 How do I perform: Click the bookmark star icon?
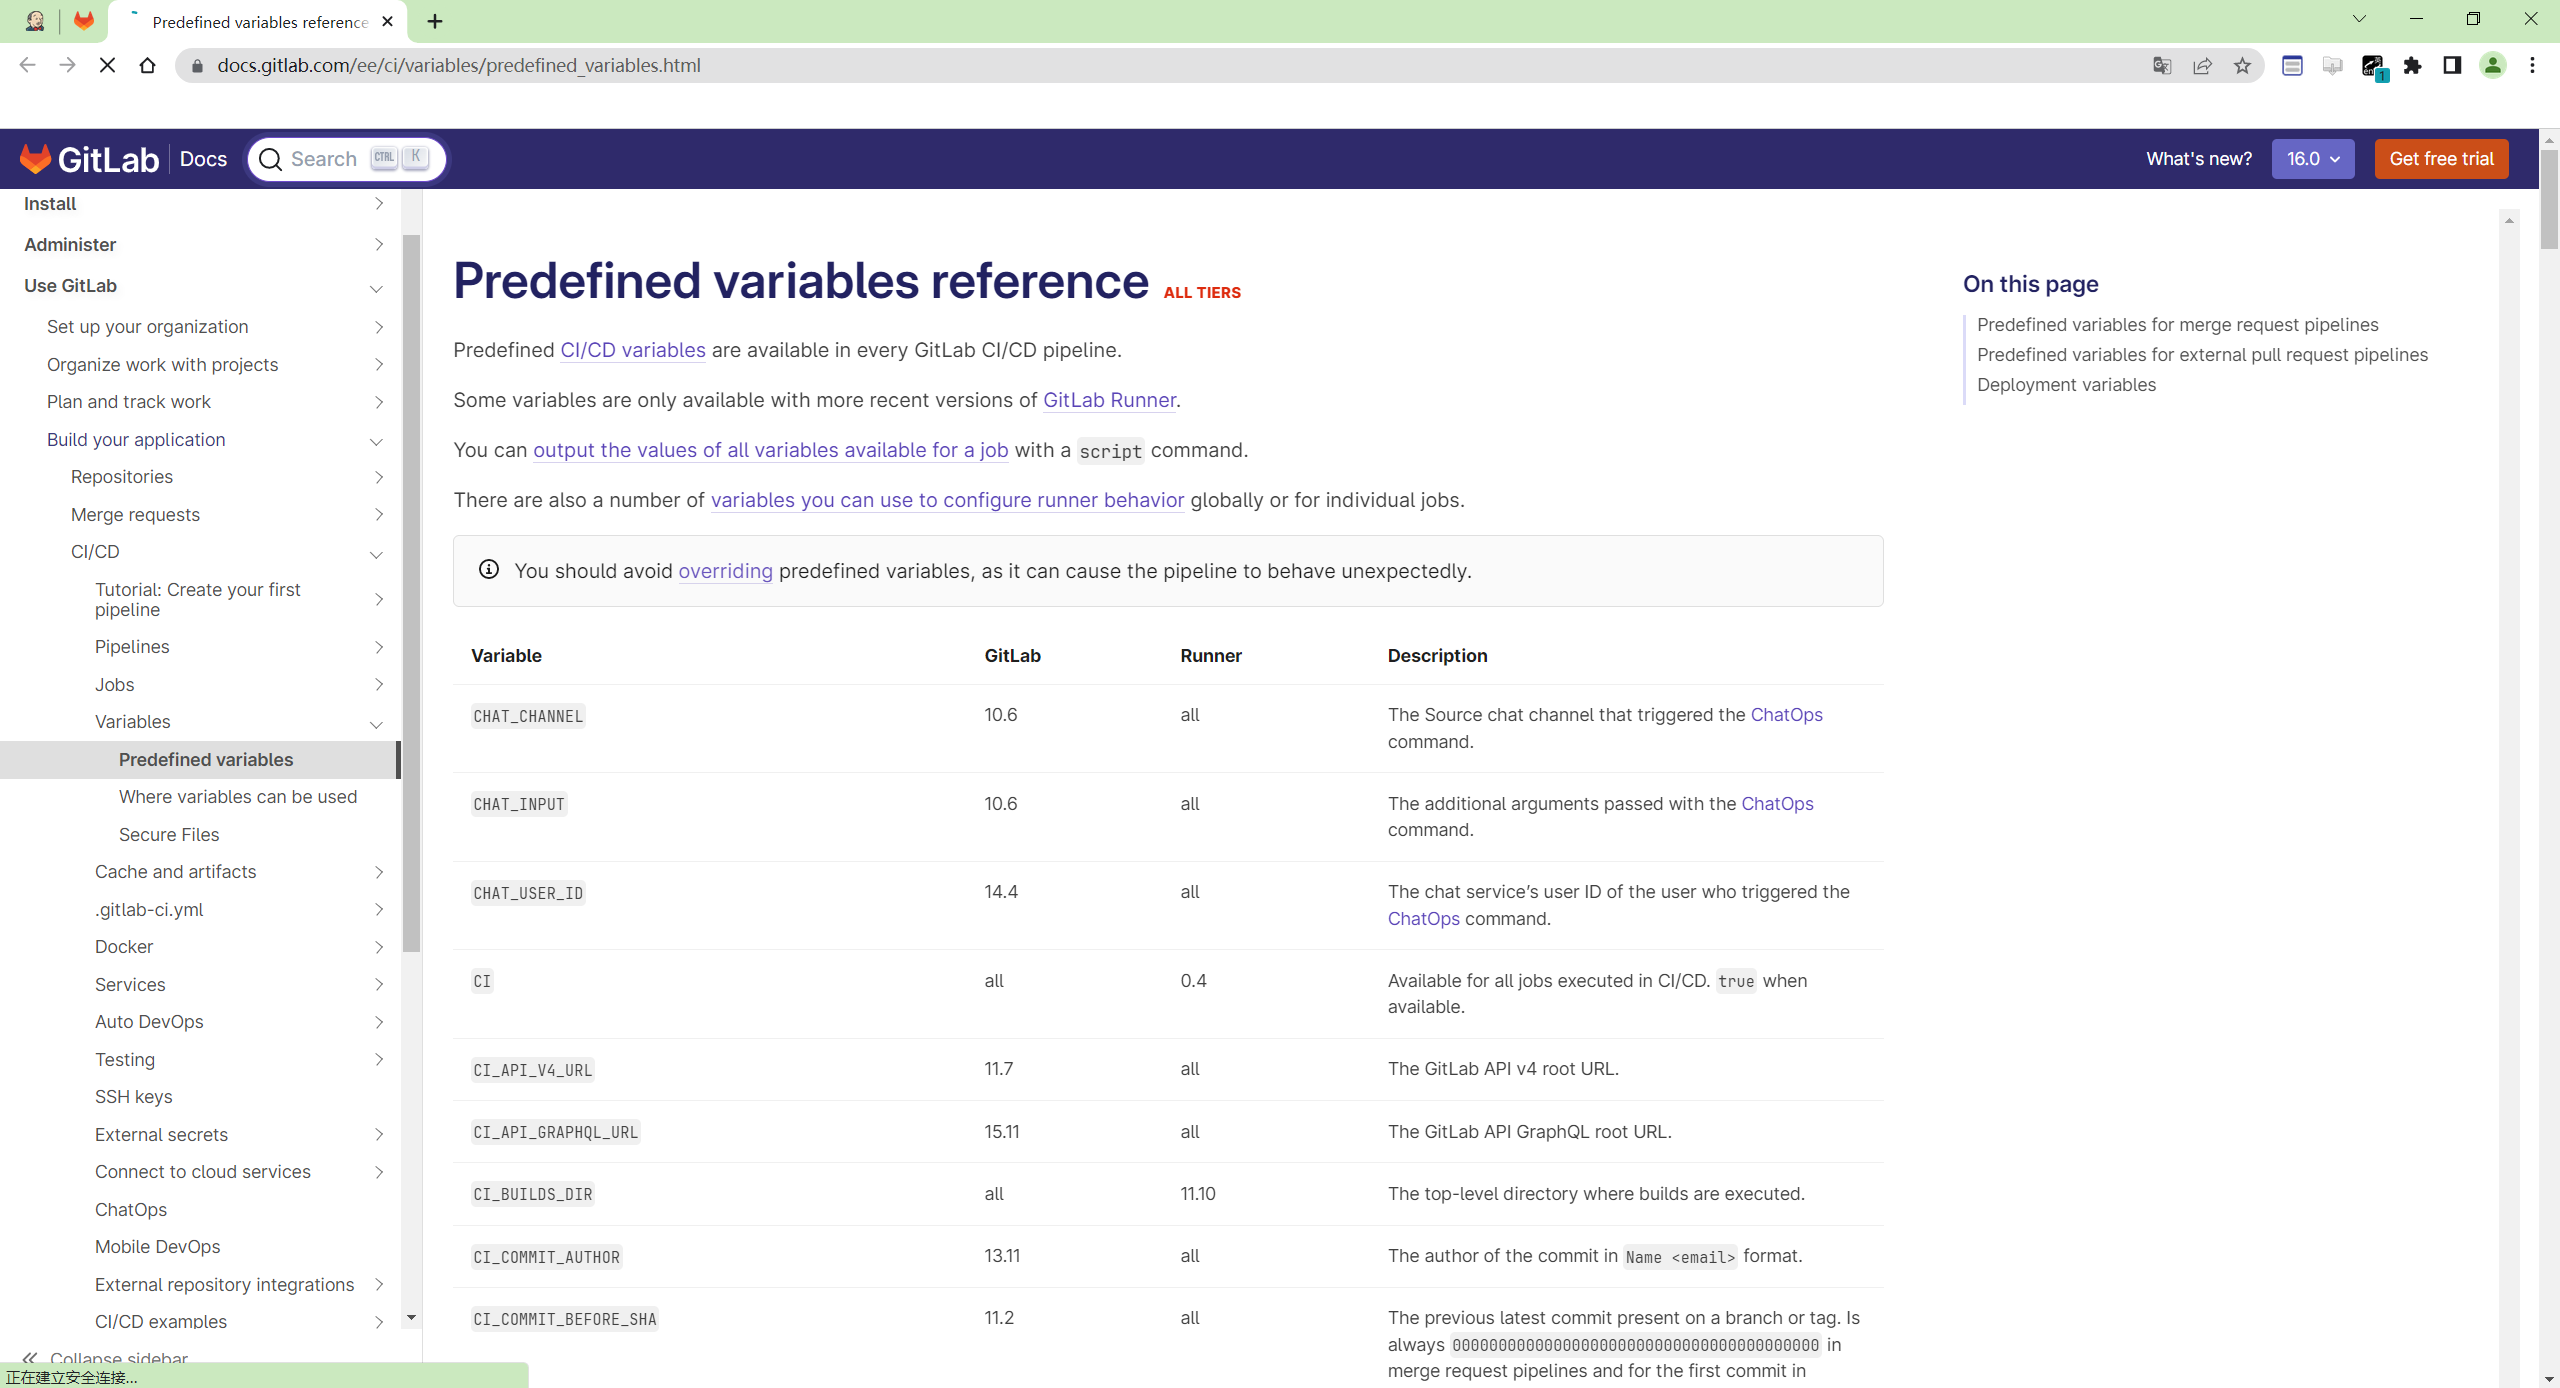click(2242, 66)
